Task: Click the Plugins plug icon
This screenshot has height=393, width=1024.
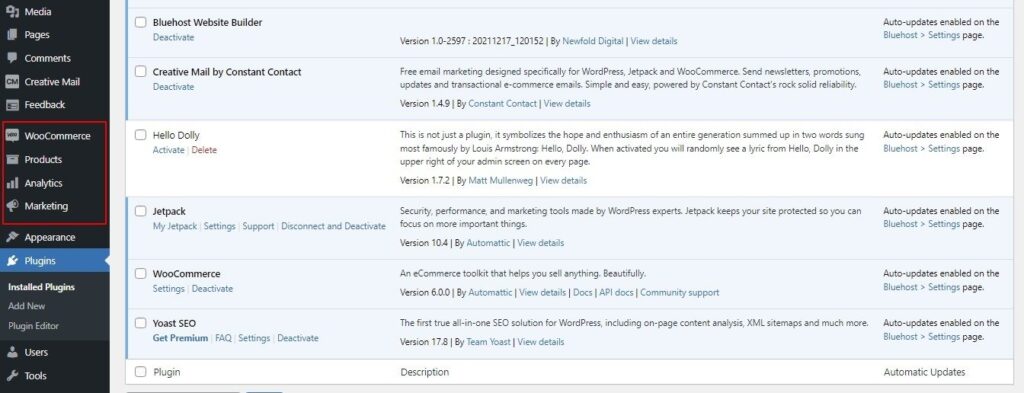Action: [x=12, y=261]
